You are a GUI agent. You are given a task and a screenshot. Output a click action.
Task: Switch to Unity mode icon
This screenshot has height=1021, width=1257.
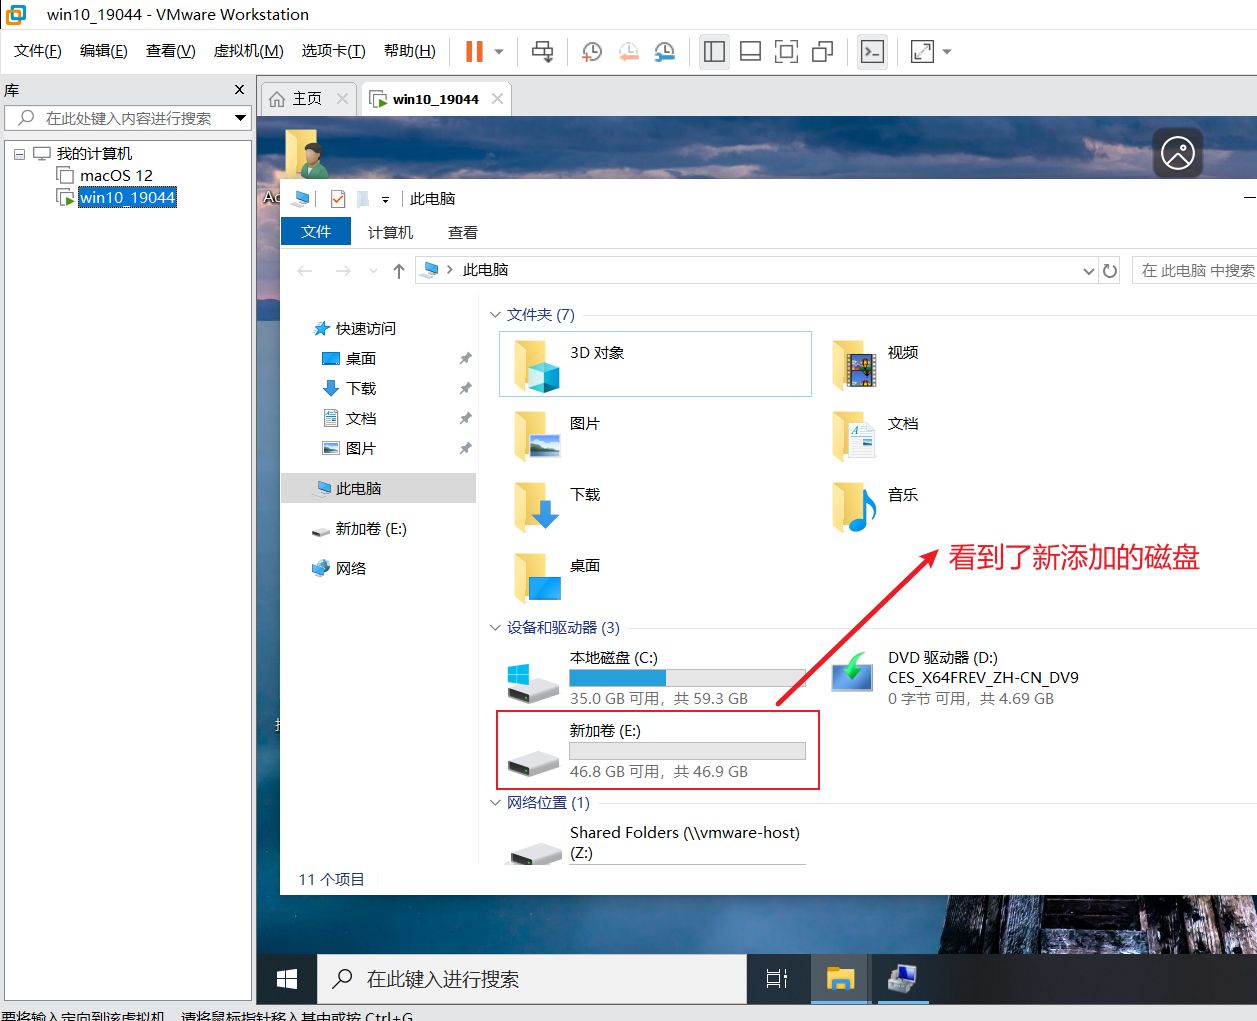(822, 51)
